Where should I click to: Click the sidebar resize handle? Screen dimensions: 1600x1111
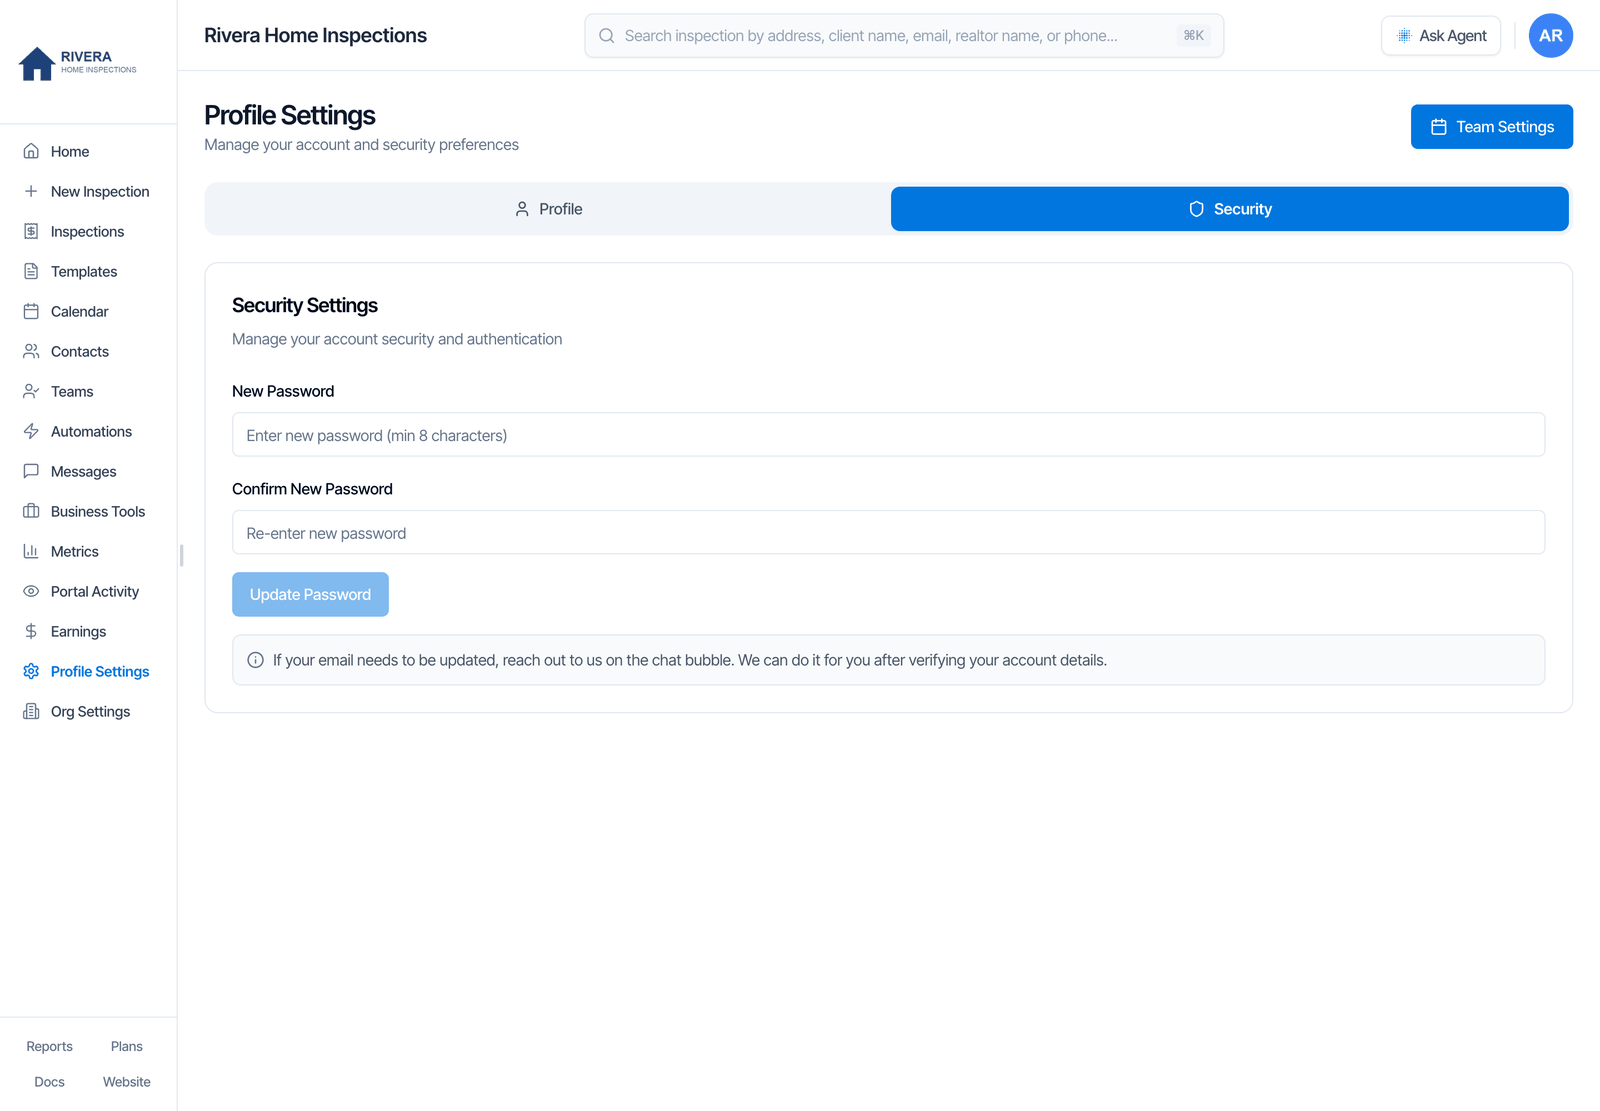181,555
